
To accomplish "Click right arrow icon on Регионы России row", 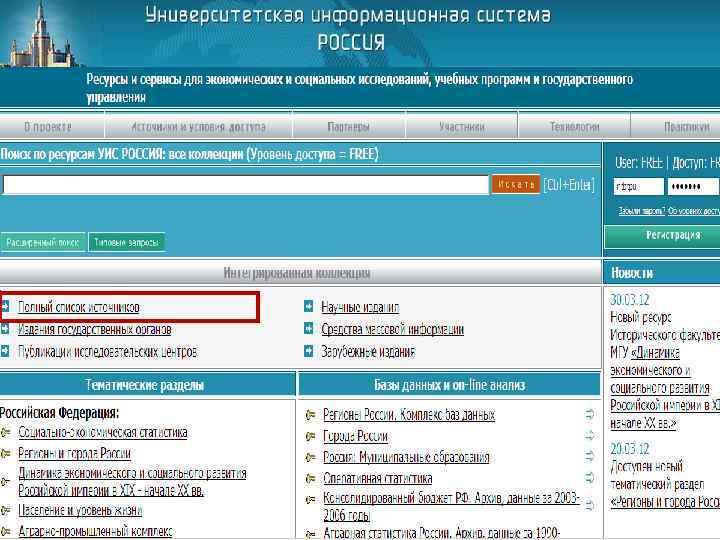I will [x=590, y=415].
